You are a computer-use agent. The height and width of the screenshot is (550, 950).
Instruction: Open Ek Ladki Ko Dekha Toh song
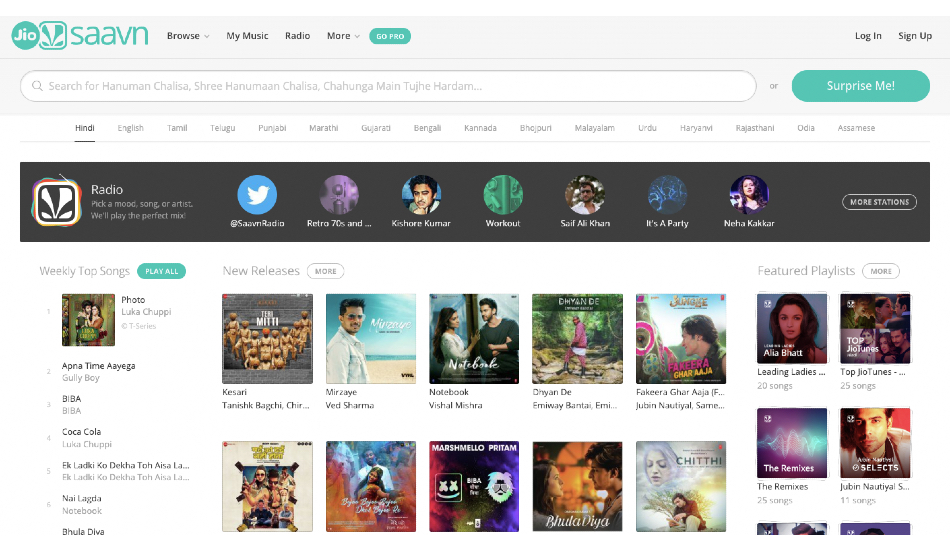pyautogui.click(x=125, y=465)
